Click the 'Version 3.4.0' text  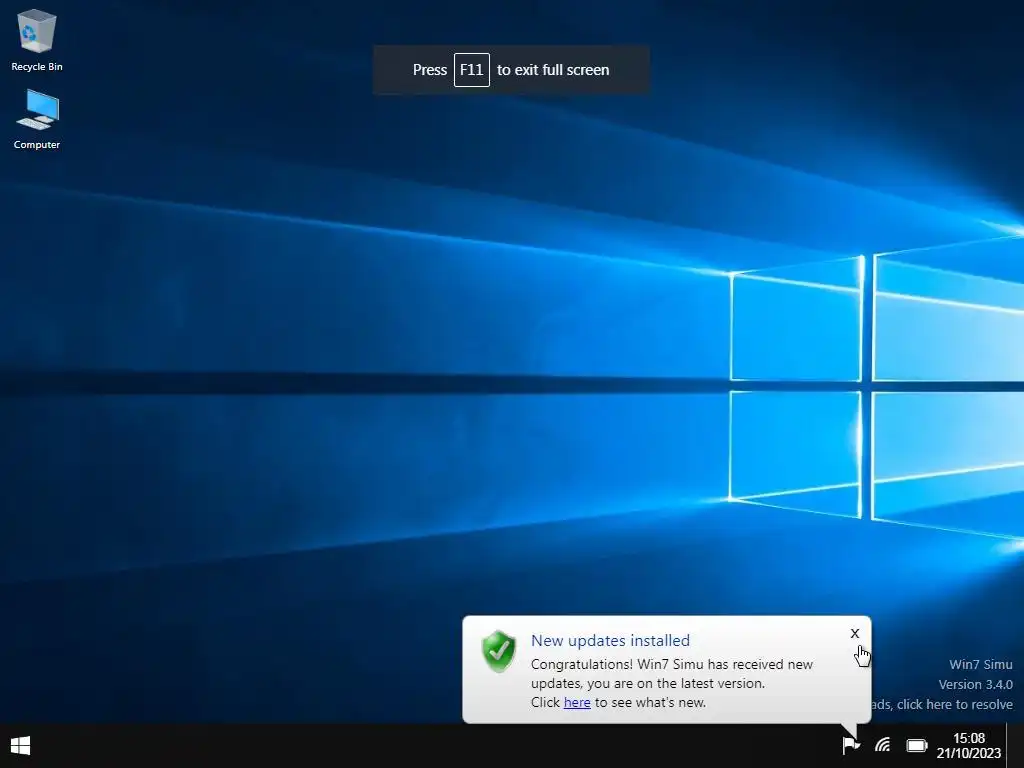[x=976, y=684]
